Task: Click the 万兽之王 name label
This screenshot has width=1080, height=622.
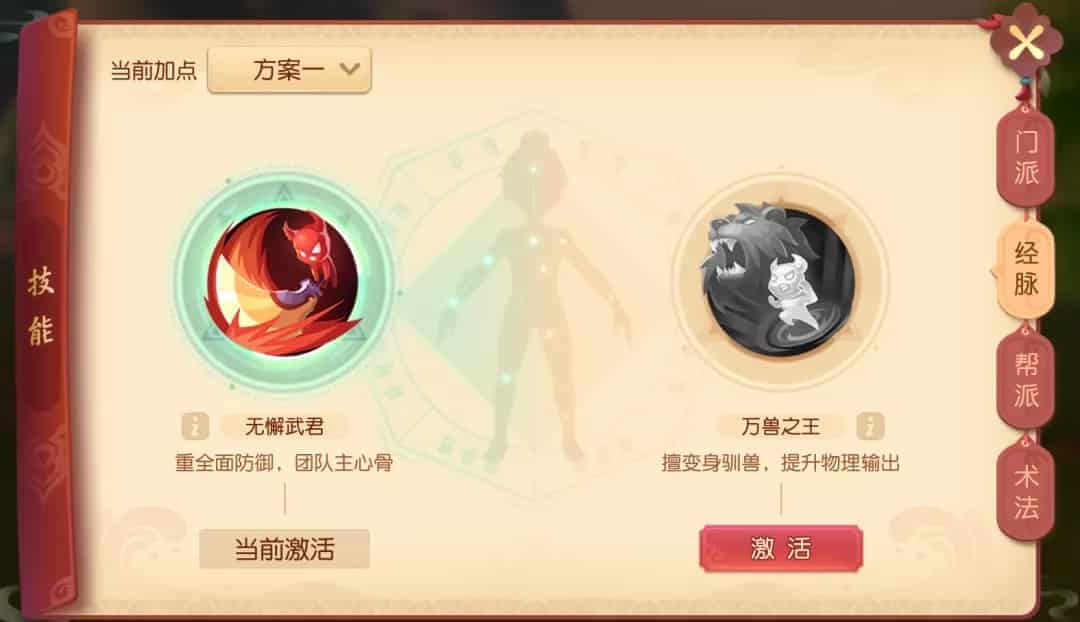Action: [x=780, y=426]
